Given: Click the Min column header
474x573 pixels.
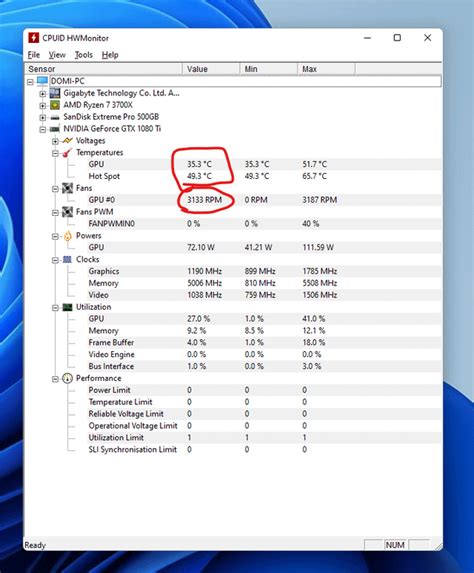Looking at the screenshot, I should click(x=269, y=69).
